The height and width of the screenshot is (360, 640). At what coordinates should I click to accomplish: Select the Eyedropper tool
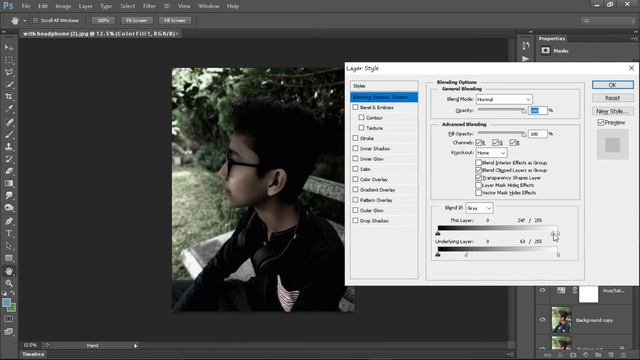pos(9,109)
